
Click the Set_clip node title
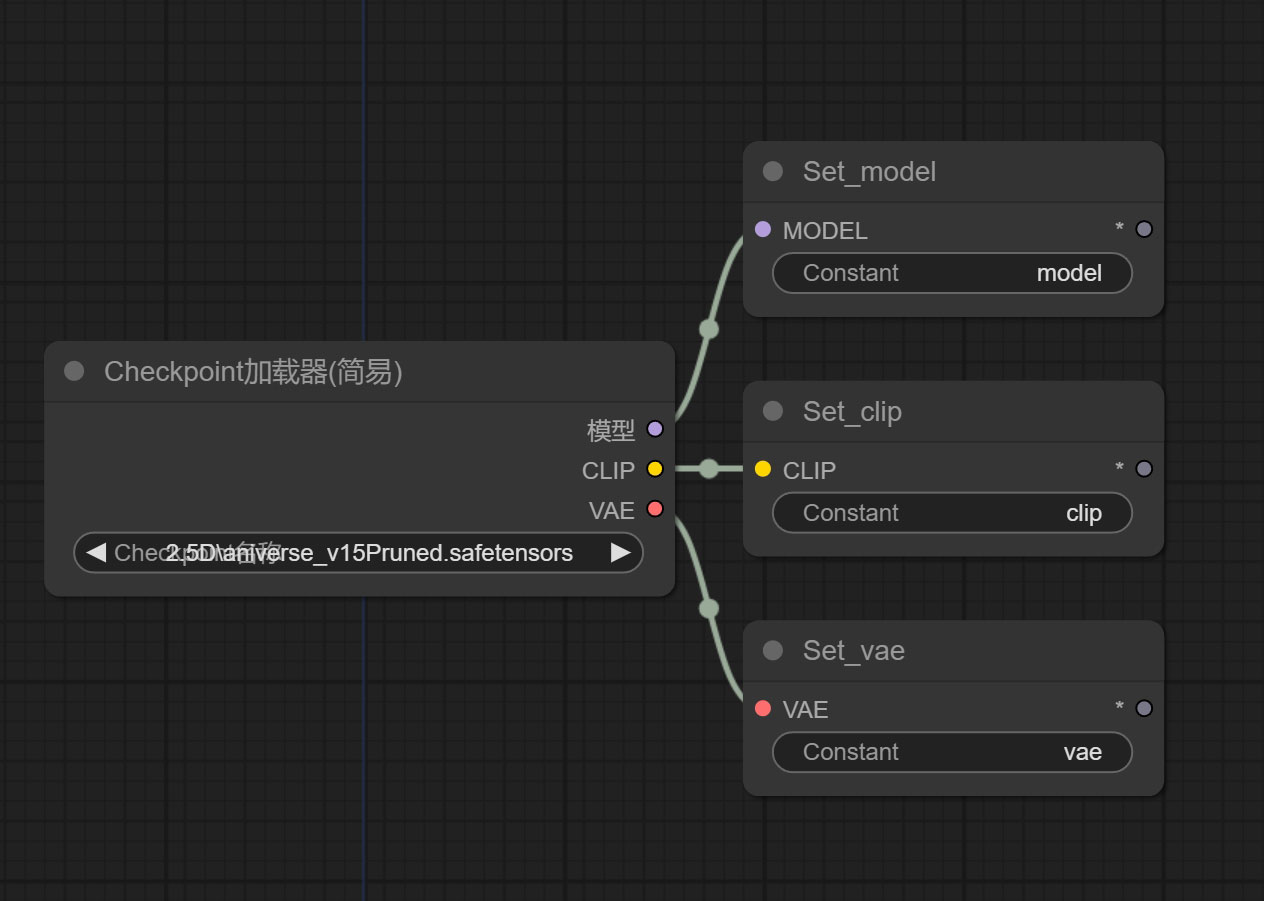tap(852, 412)
